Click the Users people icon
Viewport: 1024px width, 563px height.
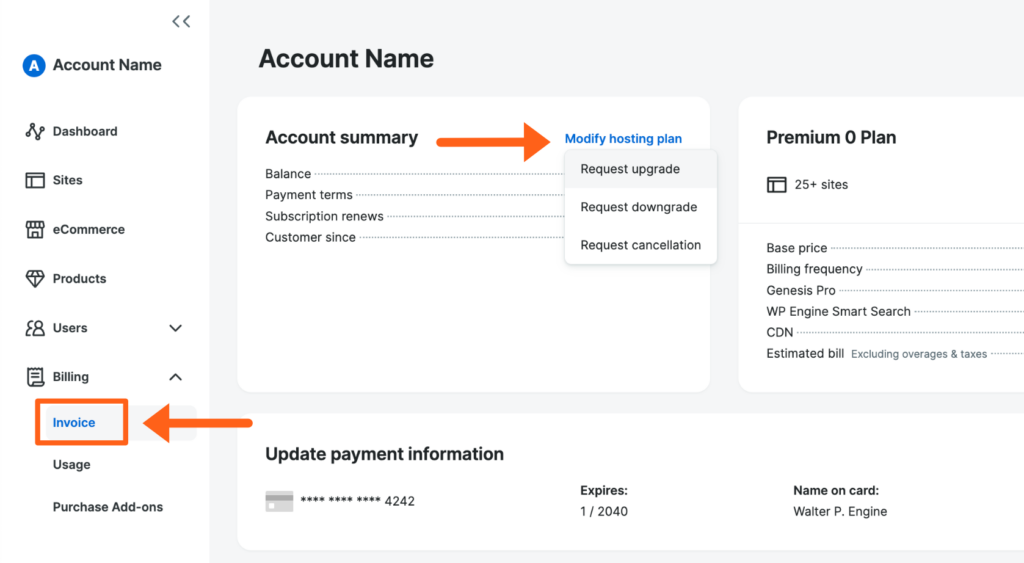pos(35,328)
